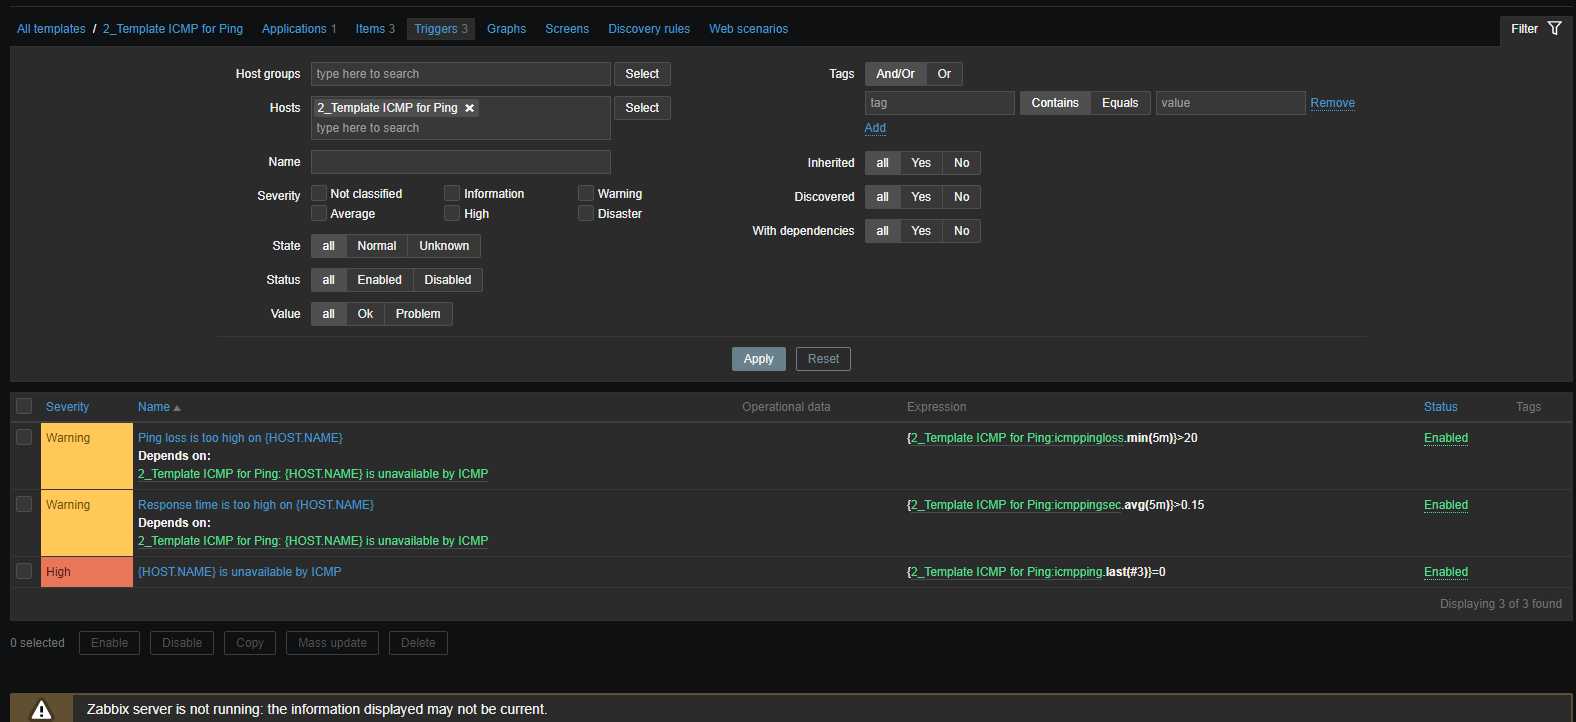
Task: Open the Applications tab
Action: (x=294, y=29)
